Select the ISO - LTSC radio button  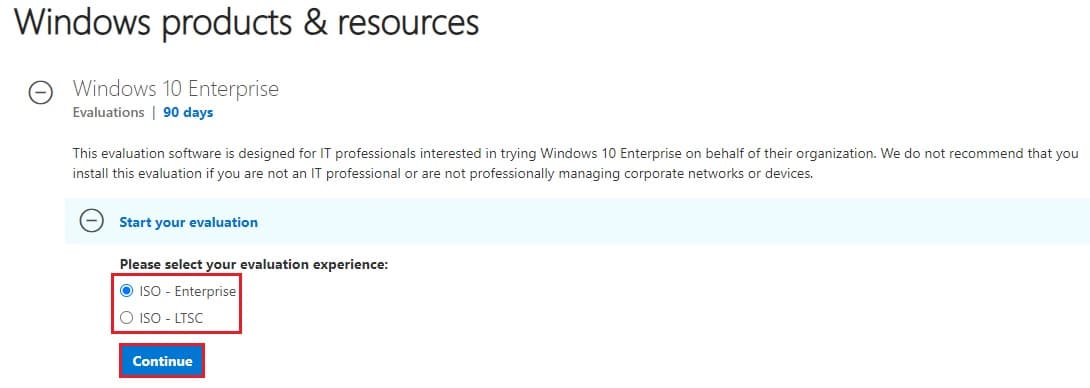127,318
